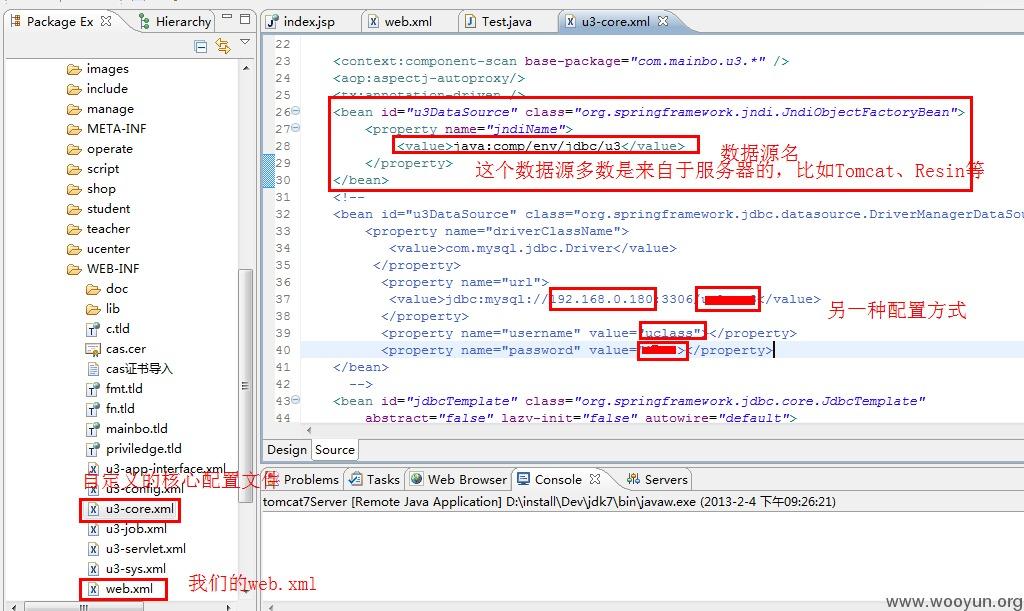Toggle Link with Editor arrows icon
Viewport: 1024px width, 611px height.
pyautogui.click(x=223, y=46)
